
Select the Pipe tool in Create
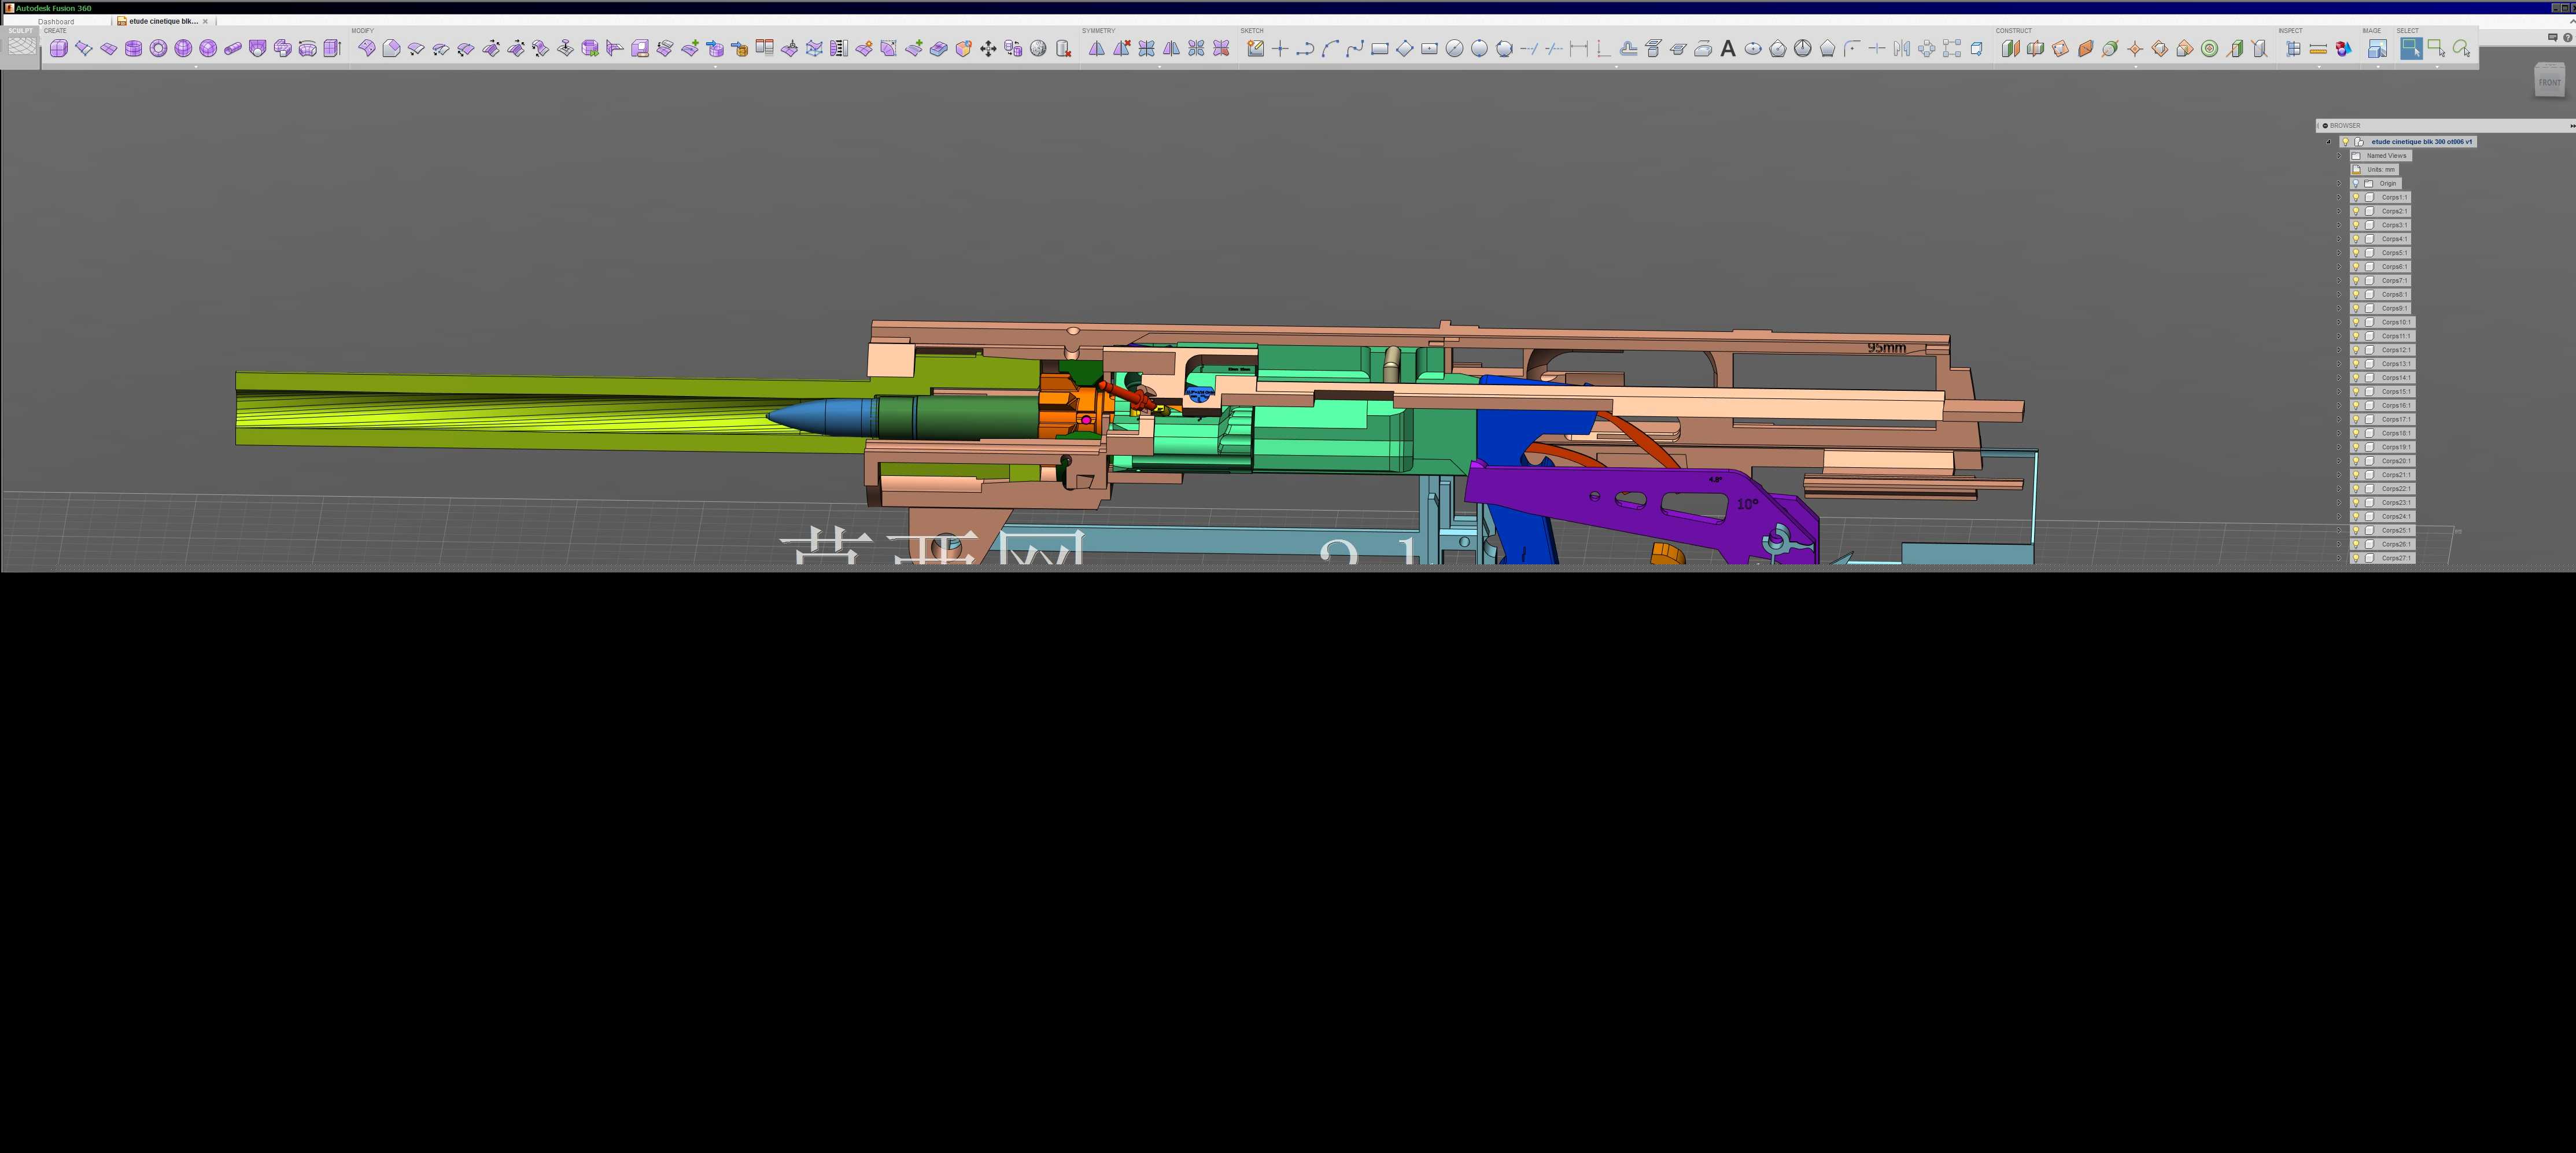pyautogui.click(x=233, y=48)
